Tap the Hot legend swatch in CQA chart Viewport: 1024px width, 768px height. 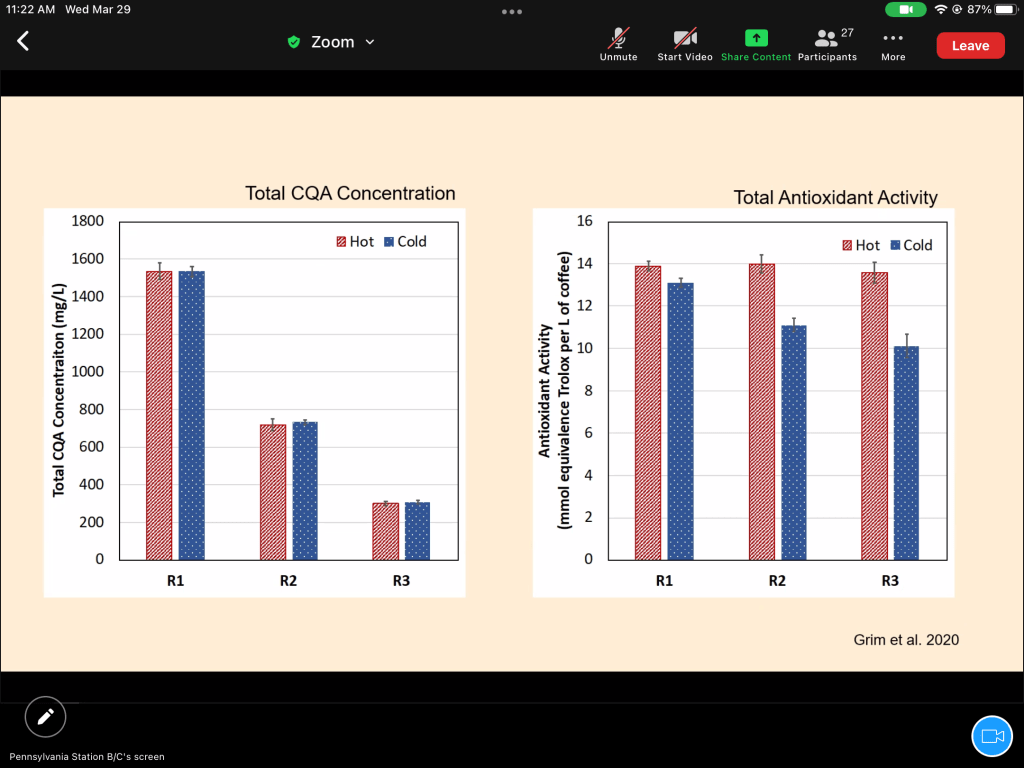(x=340, y=241)
